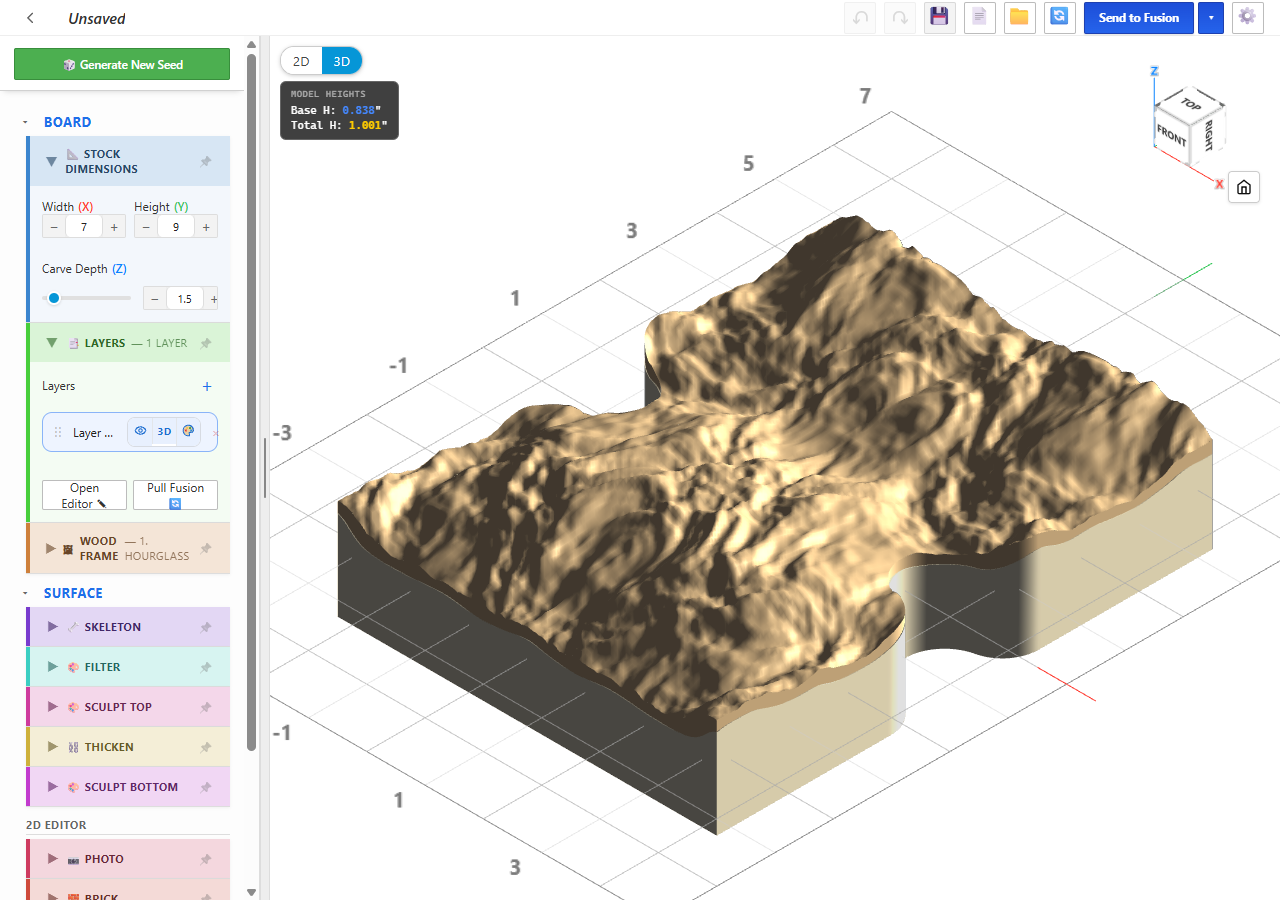
Task: Switch the viewport to 2D mode
Action: (301, 61)
